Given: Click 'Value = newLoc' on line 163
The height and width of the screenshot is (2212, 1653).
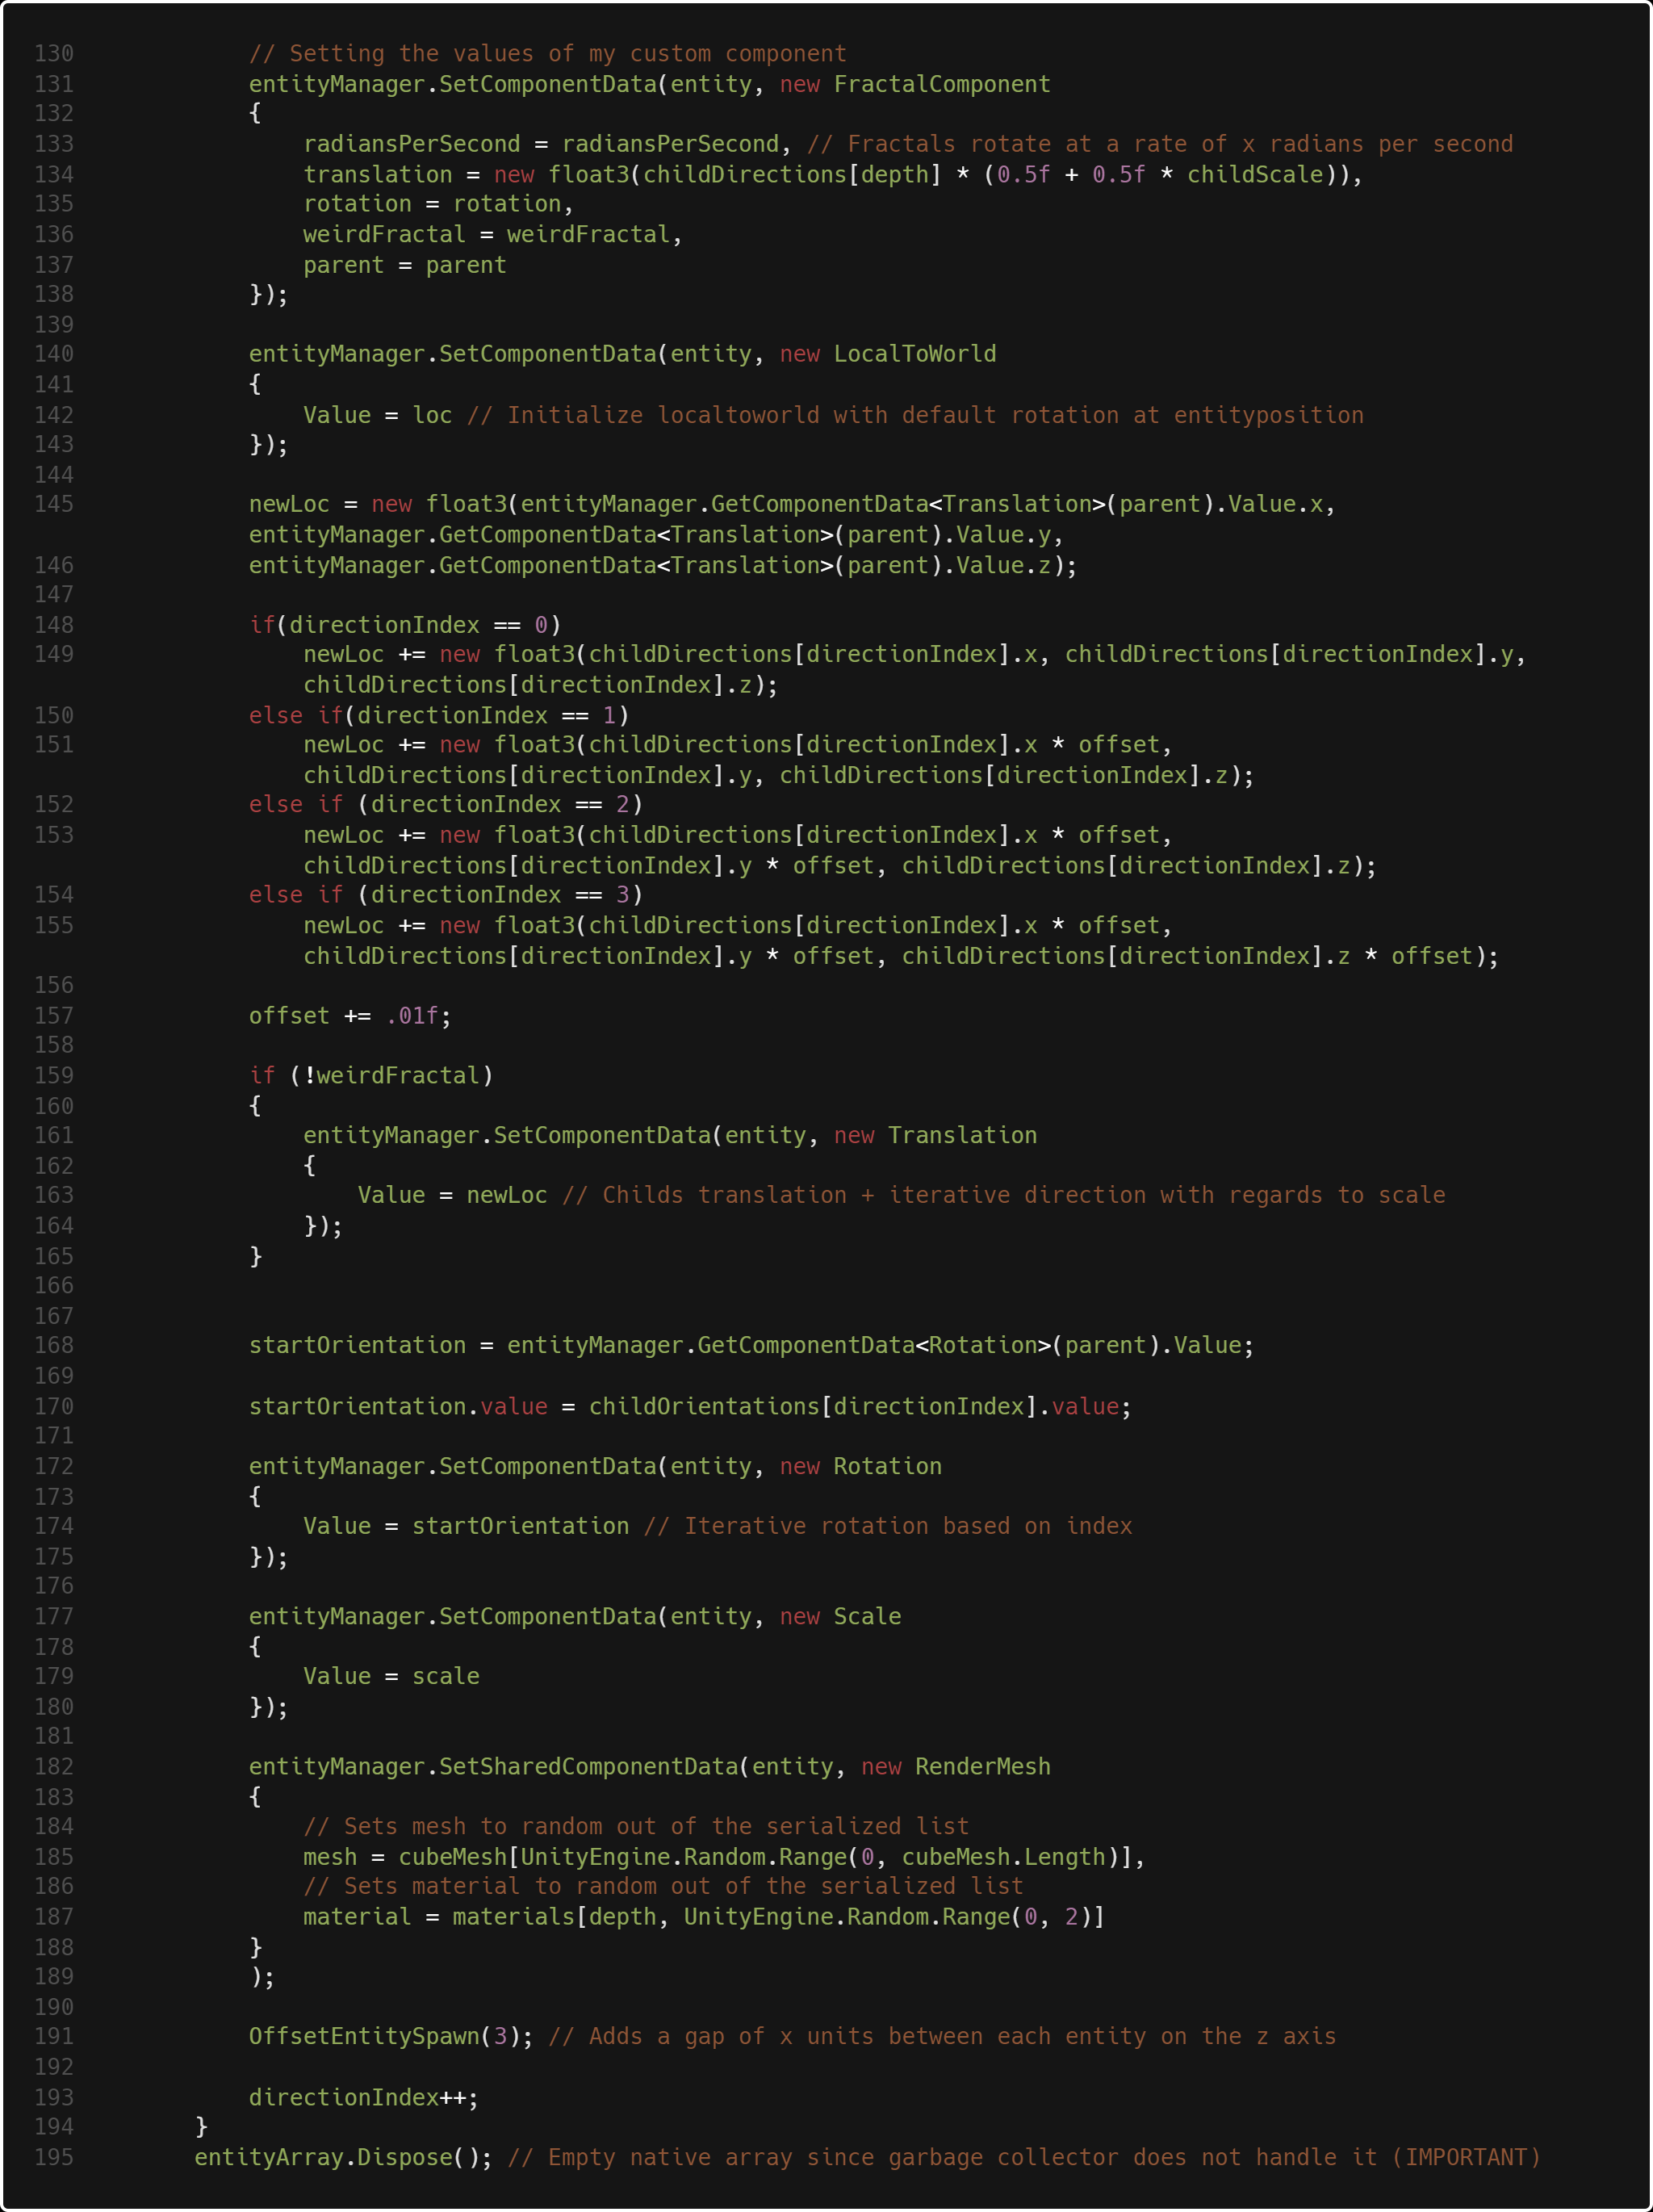Looking at the screenshot, I should pos(452,1195).
